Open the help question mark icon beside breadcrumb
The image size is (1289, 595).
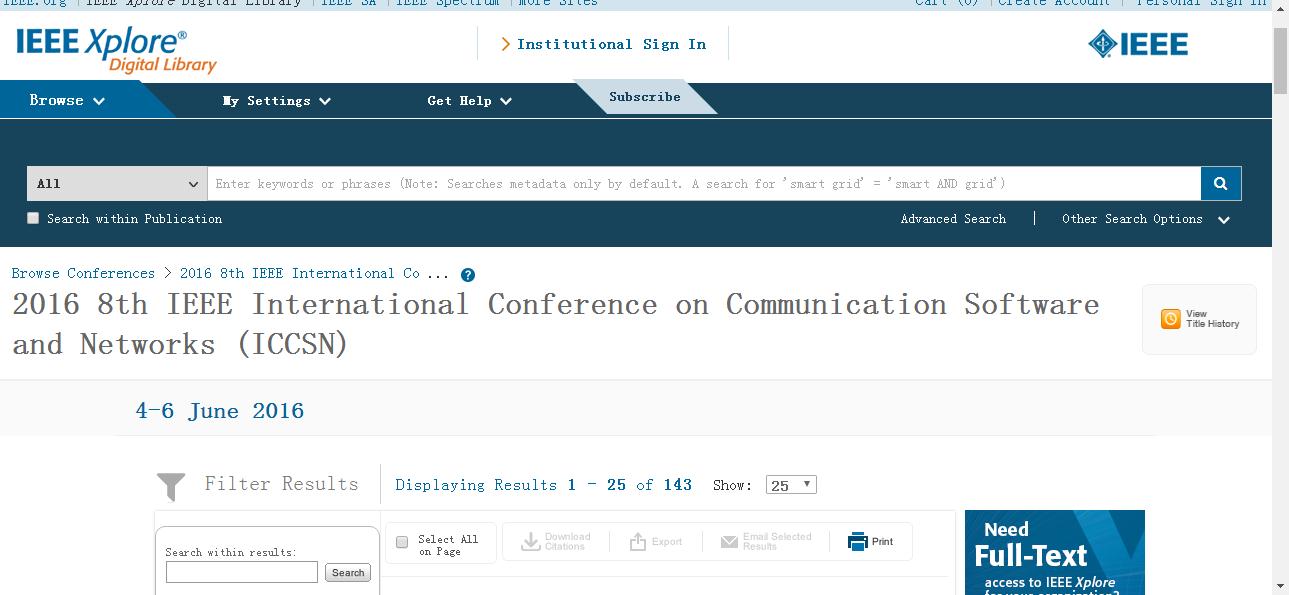468,275
